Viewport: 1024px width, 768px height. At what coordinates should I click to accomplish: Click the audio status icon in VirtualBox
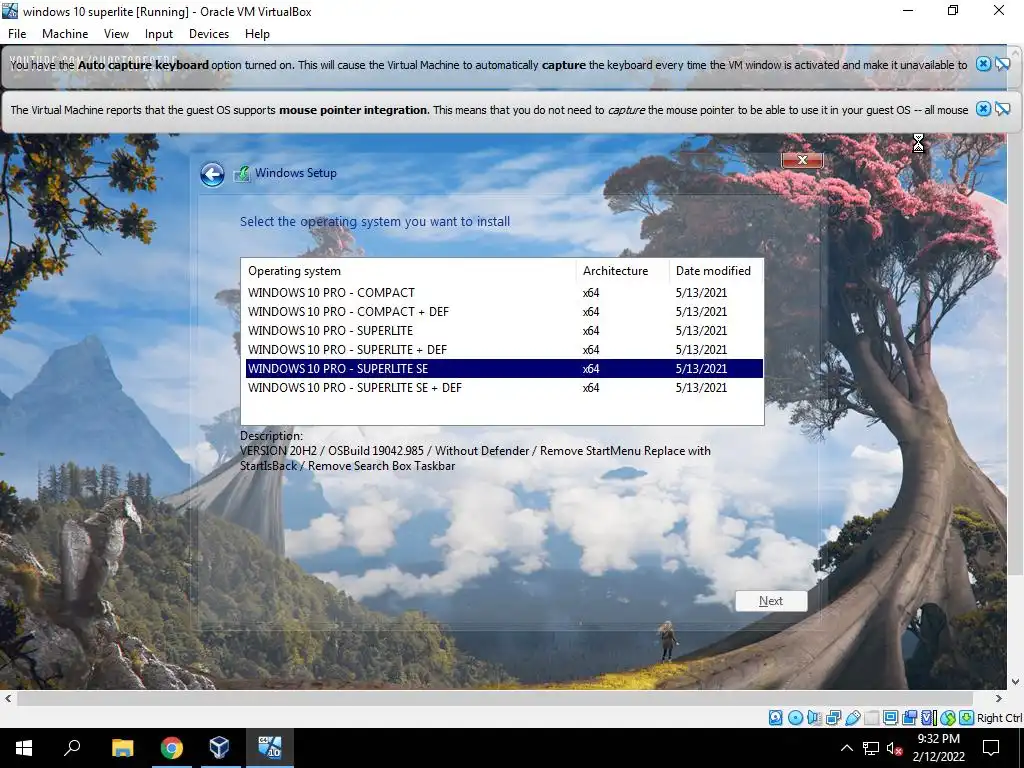coord(814,718)
